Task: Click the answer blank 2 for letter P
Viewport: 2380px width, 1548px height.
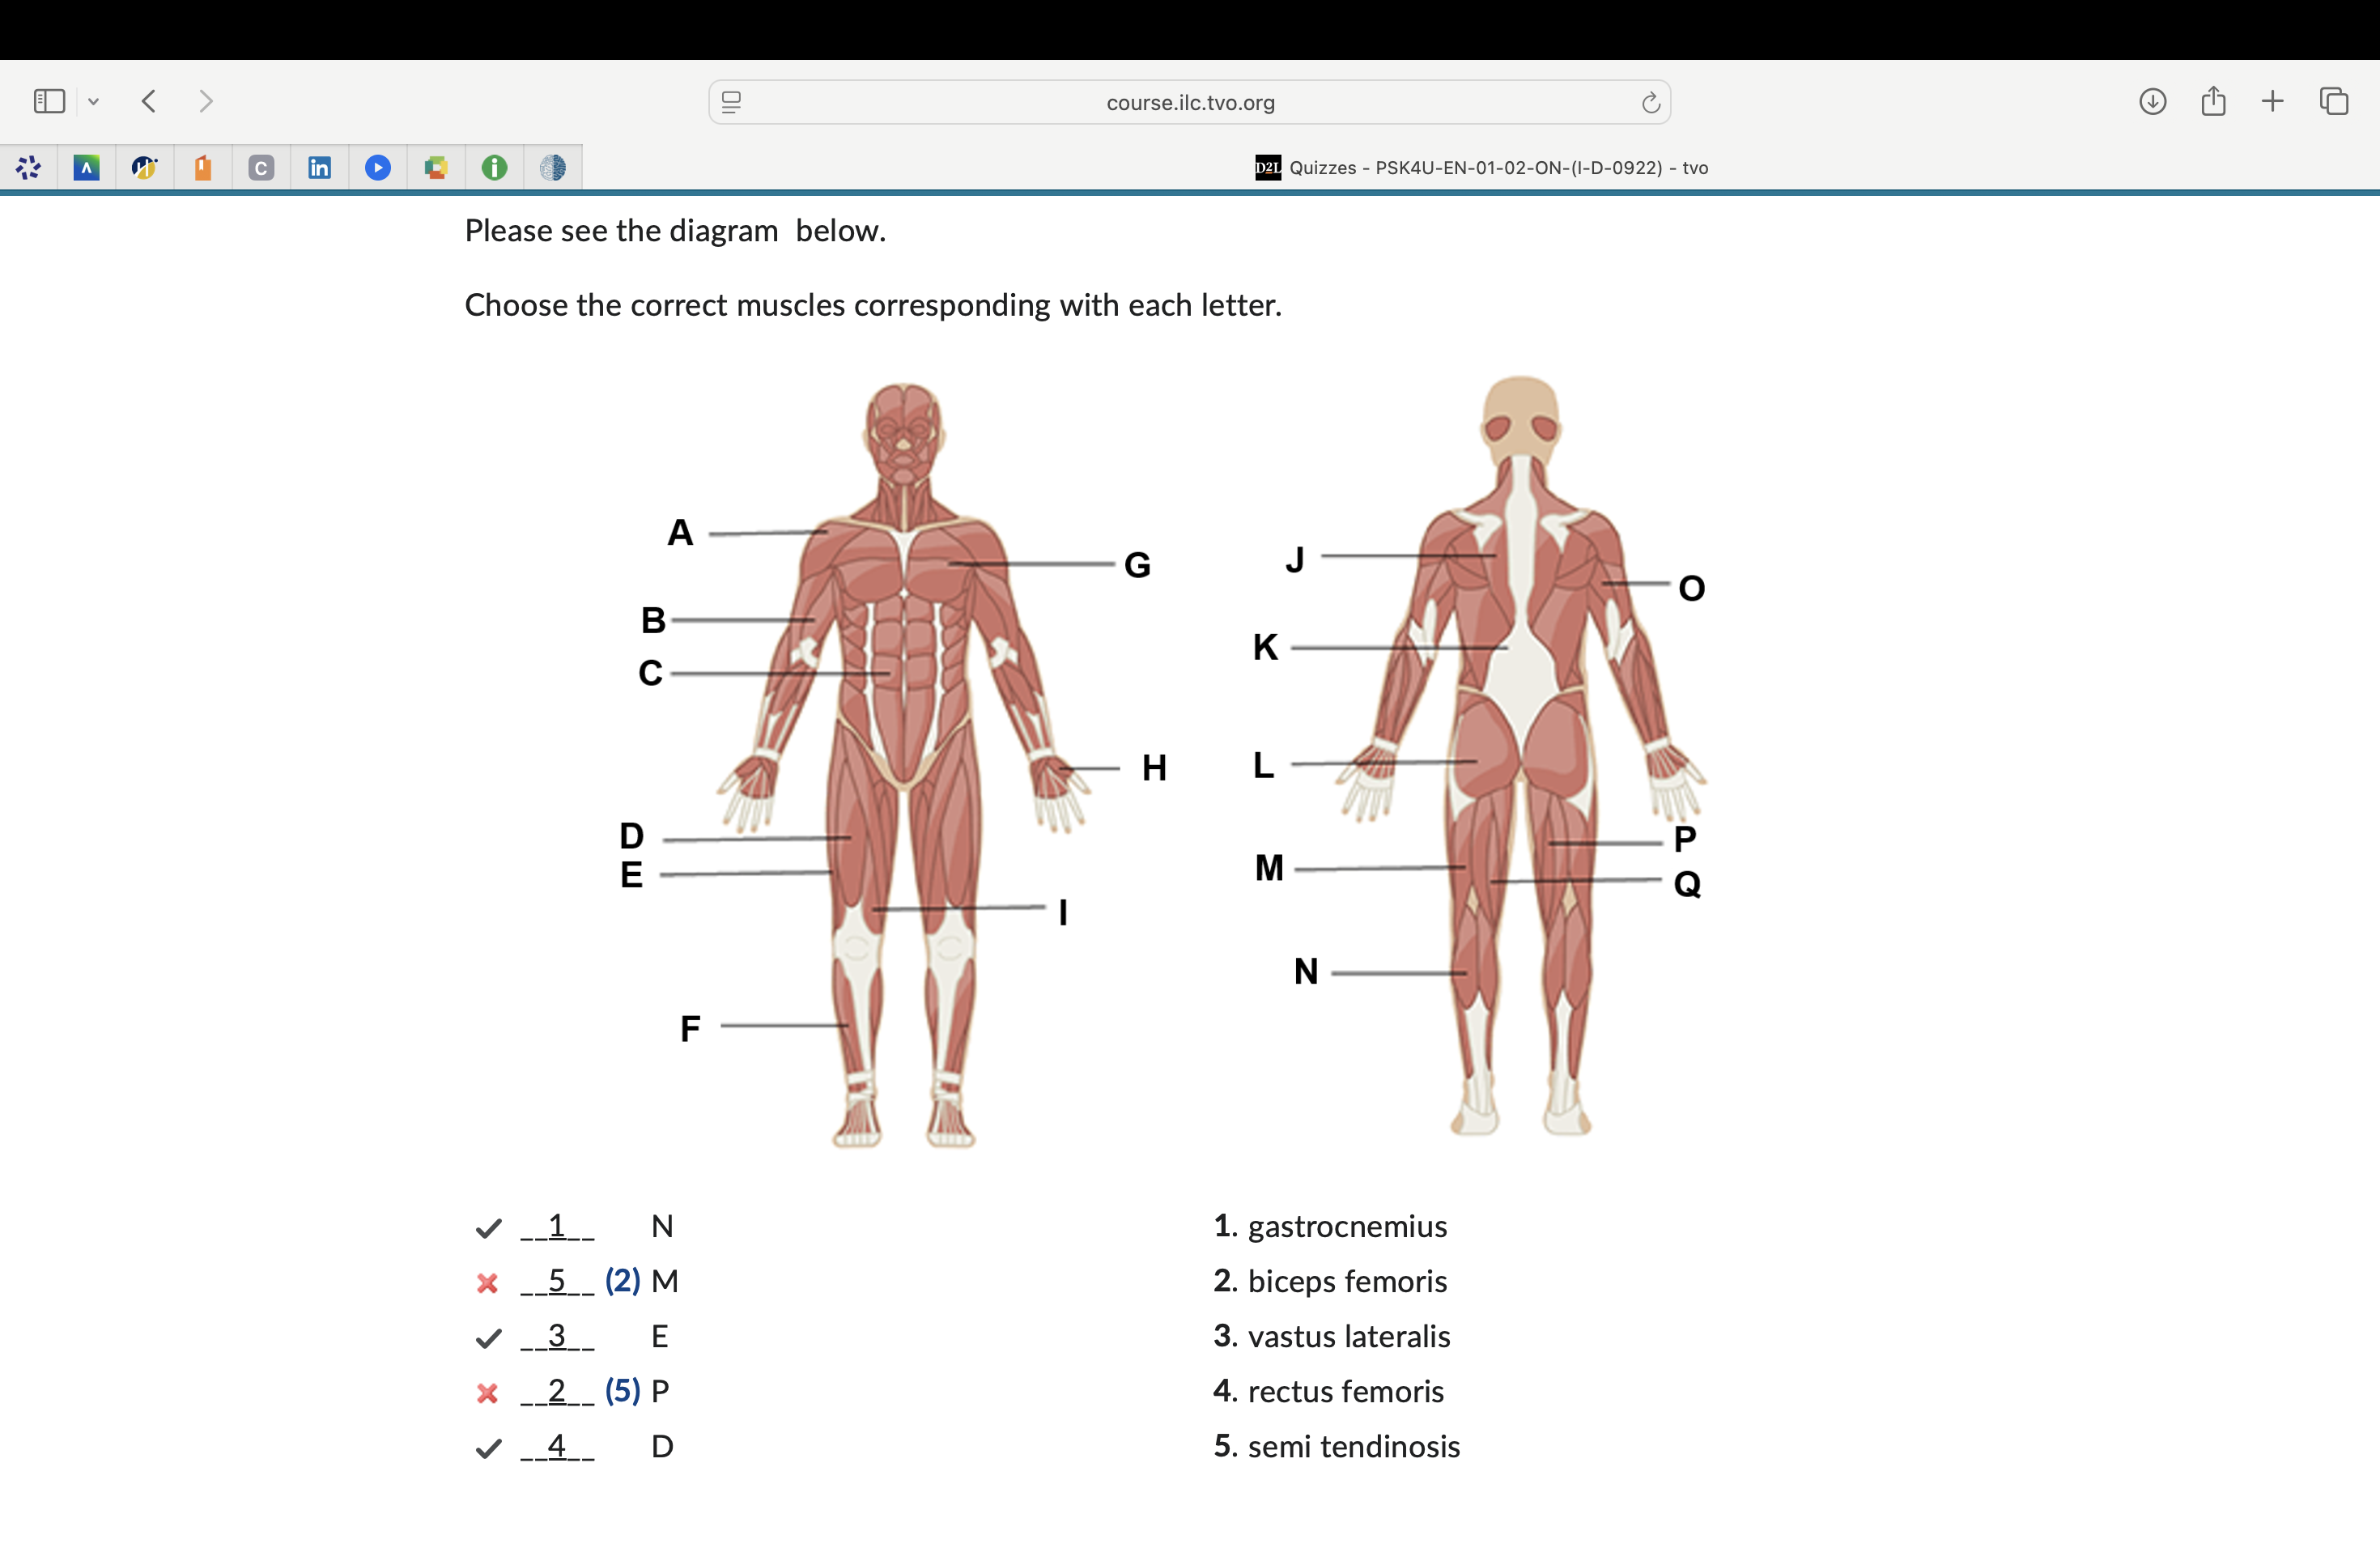Action: tap(557, 1391)
